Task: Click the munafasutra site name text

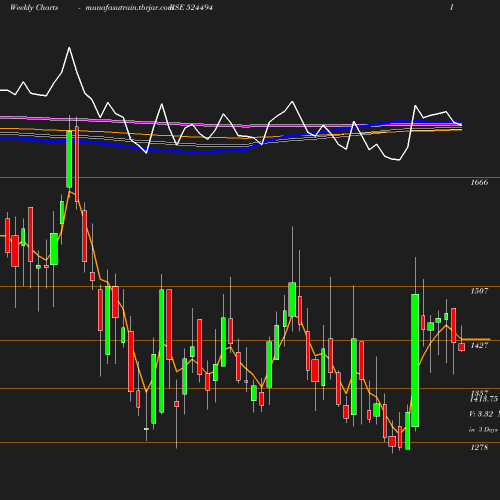Action: tap(129, 8)
